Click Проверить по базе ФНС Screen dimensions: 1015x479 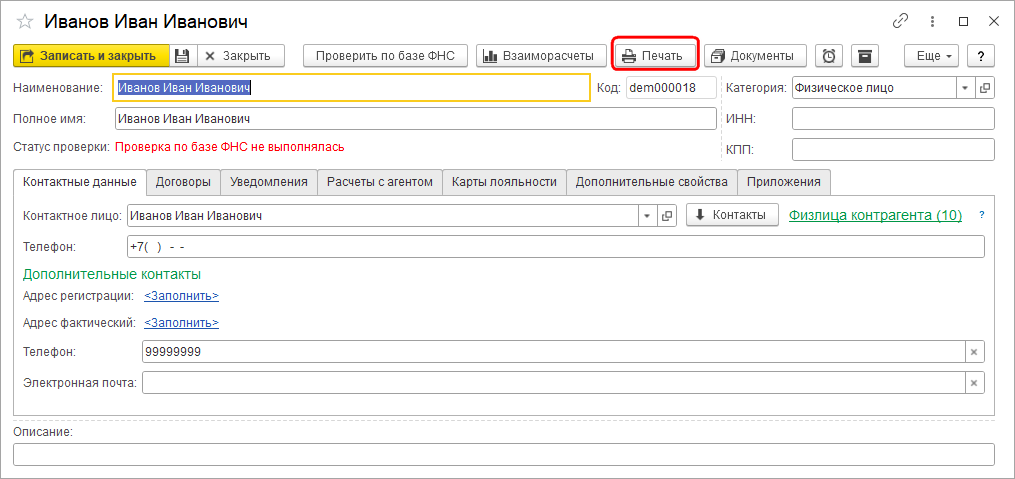coord(385,56)
